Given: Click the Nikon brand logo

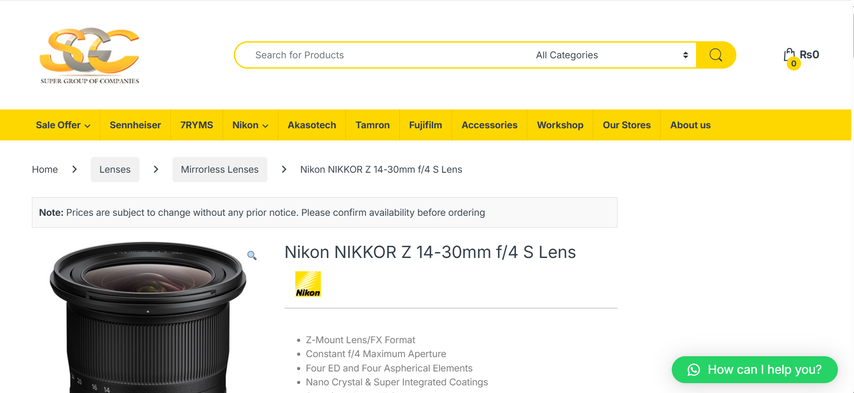Looking at the screenshot, I should 308,284.
